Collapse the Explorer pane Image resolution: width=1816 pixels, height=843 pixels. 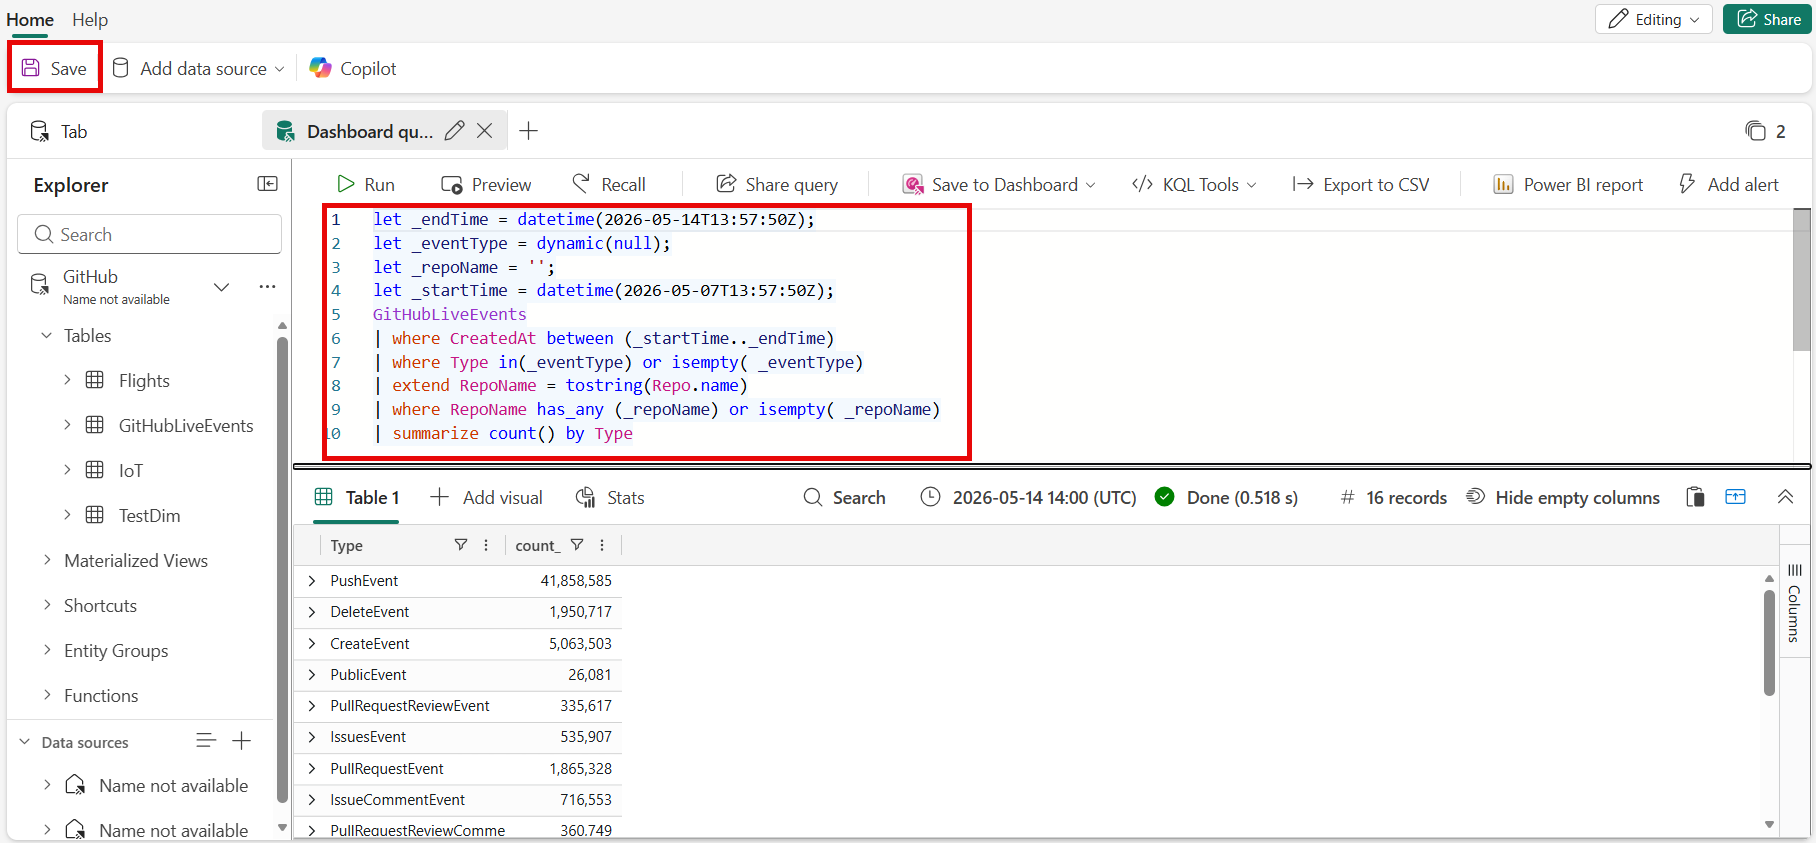(267, 184)
